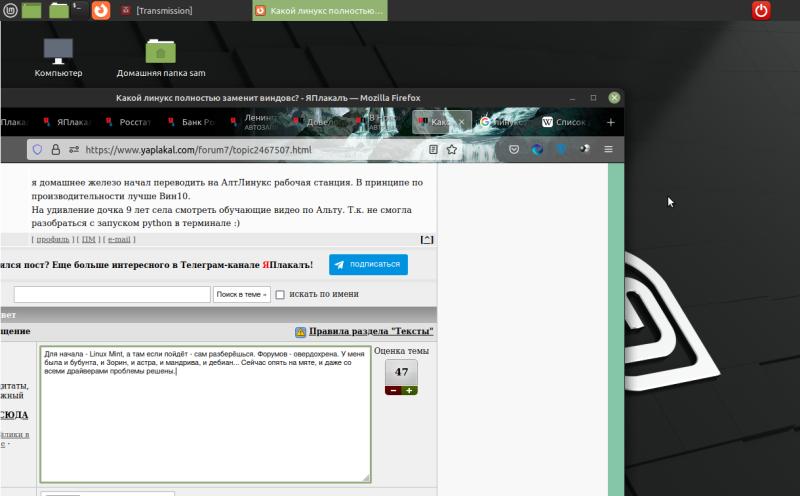Select the Firefox window taskbar entry

coord(320,10)
